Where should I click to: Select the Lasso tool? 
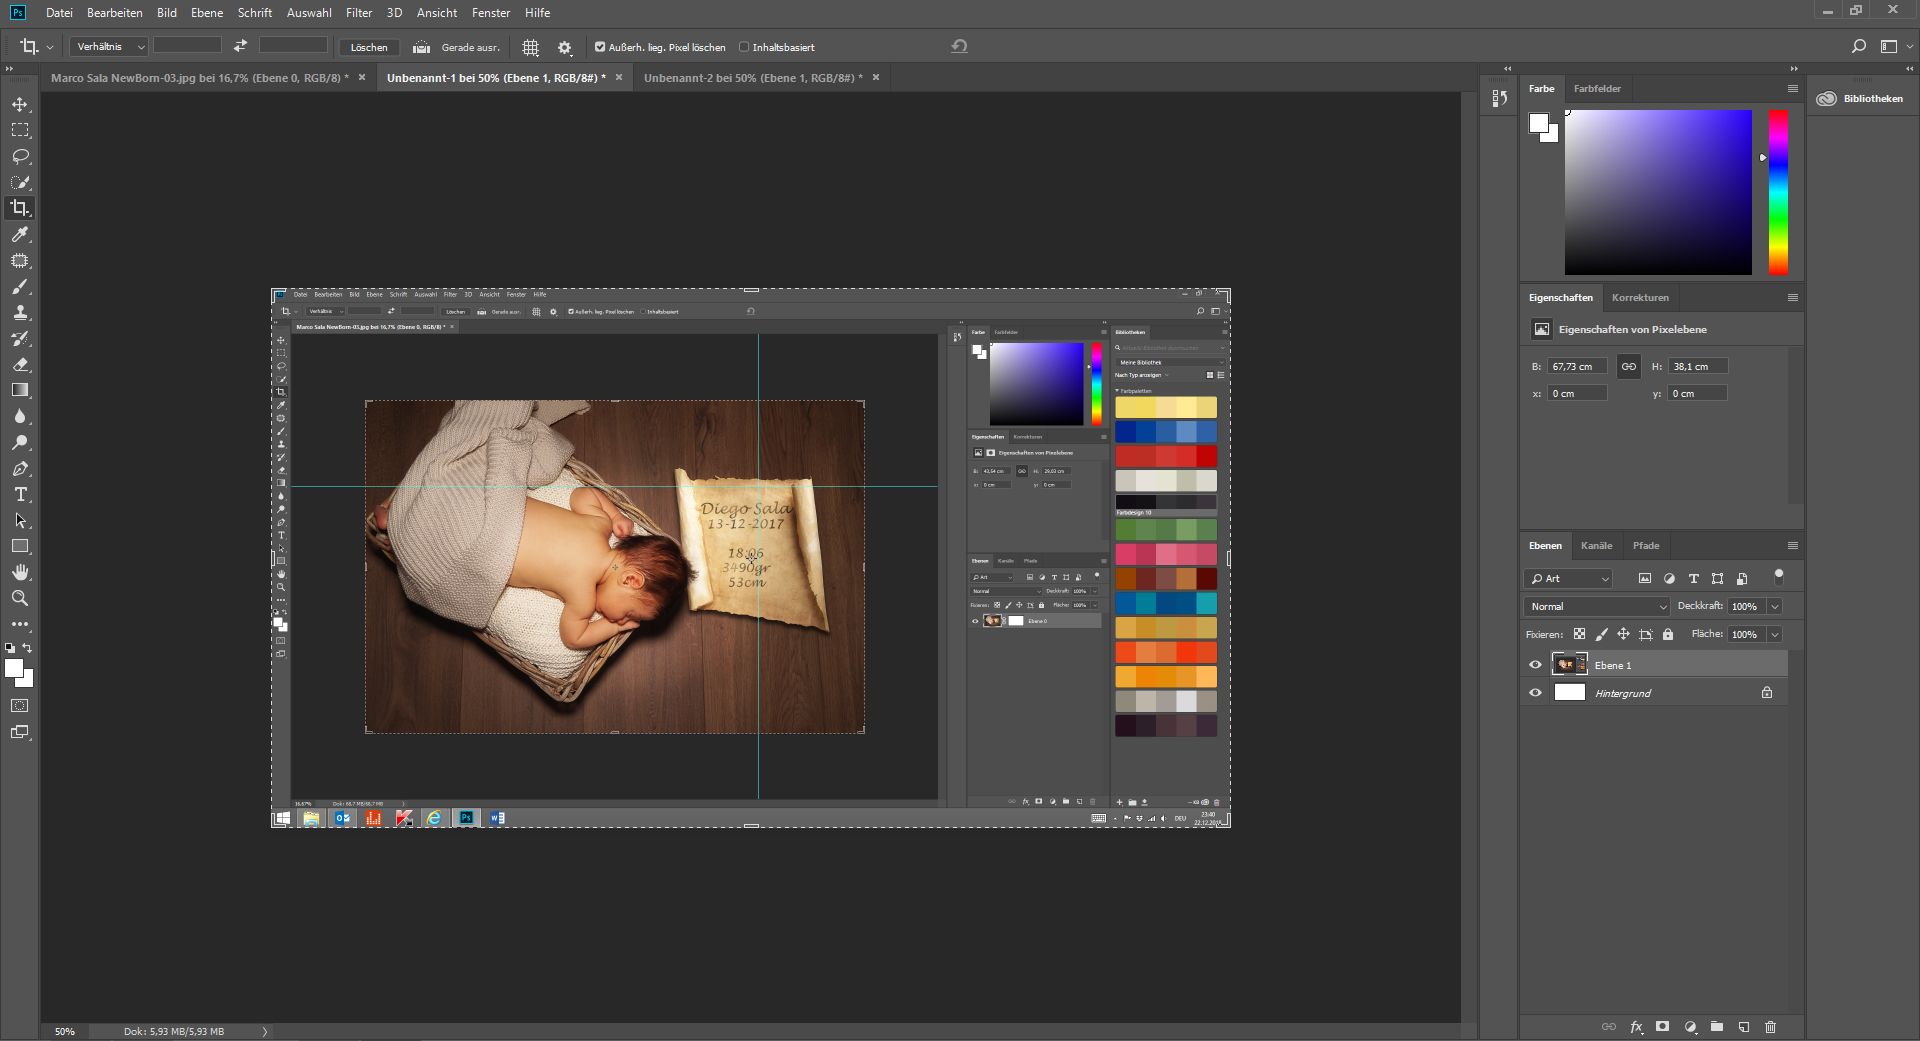coord(20,157)
